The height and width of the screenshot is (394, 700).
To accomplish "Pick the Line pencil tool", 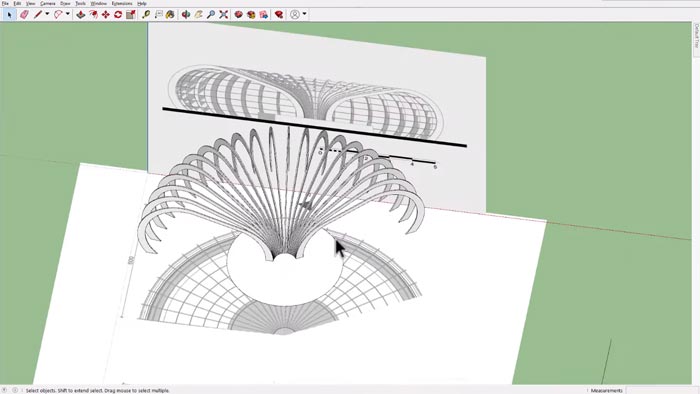I will tap(38, 15).
